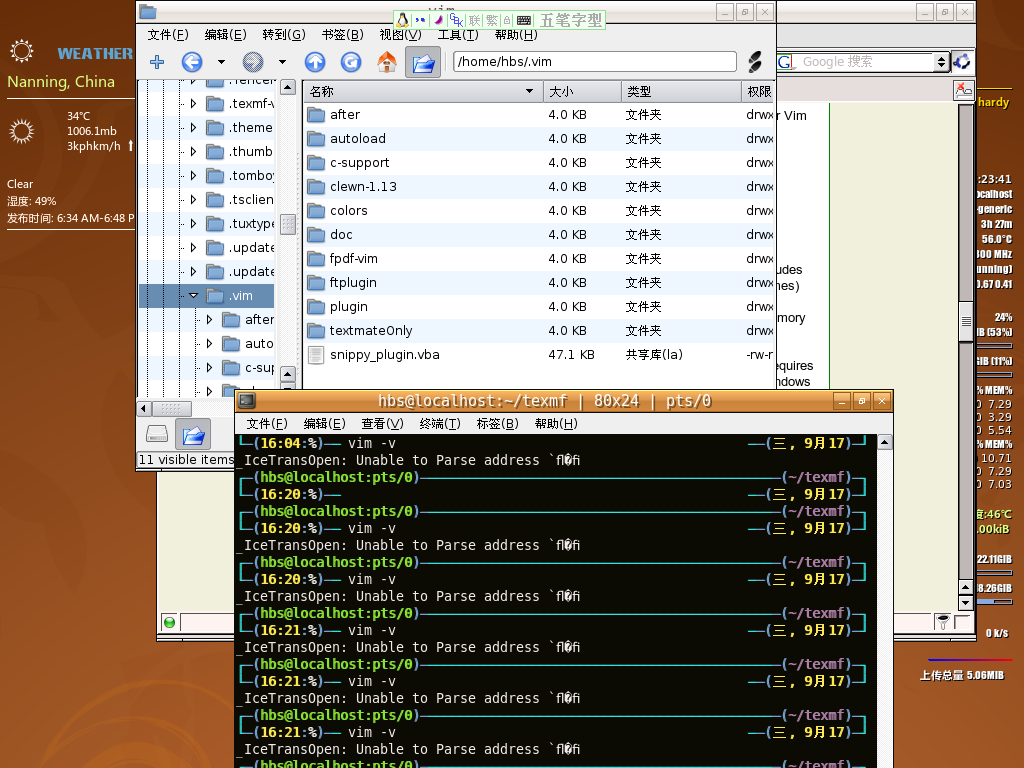The height and width of the screenshot is (768, 1024).
Task: Select the doc folder icon
Action: pos(316,235)
